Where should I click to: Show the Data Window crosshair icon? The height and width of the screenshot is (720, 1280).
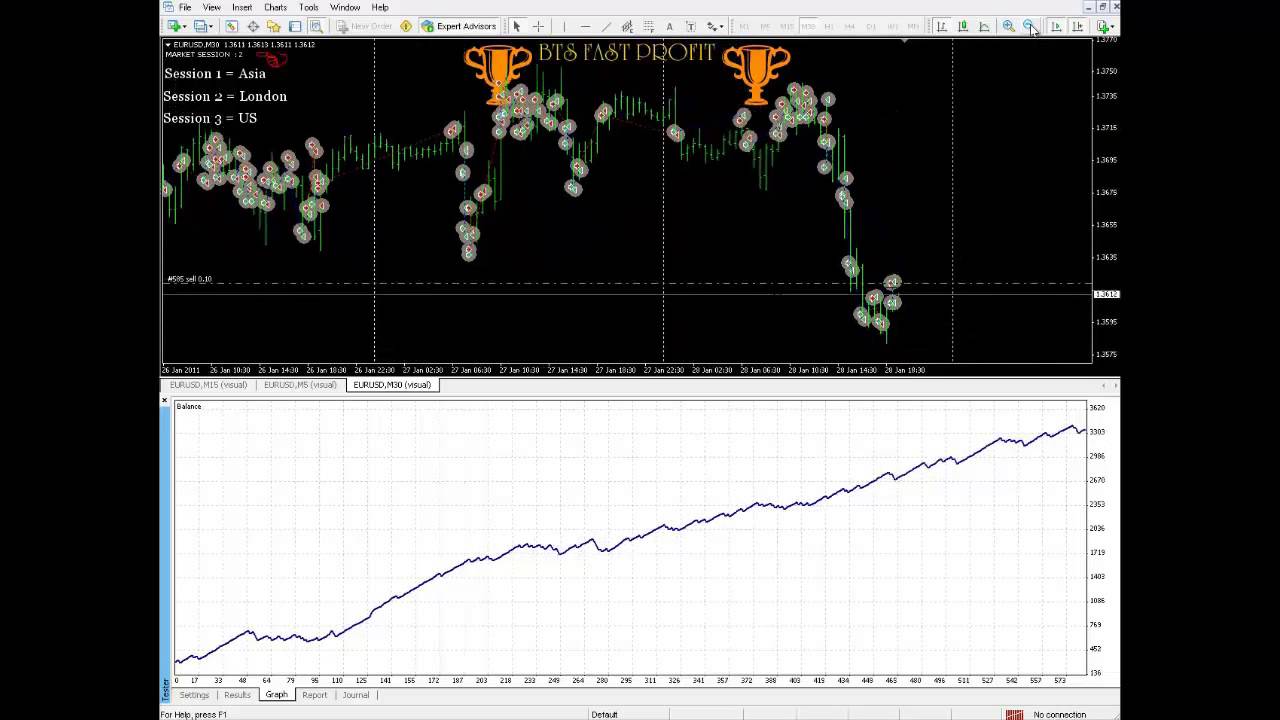[252, 26]
